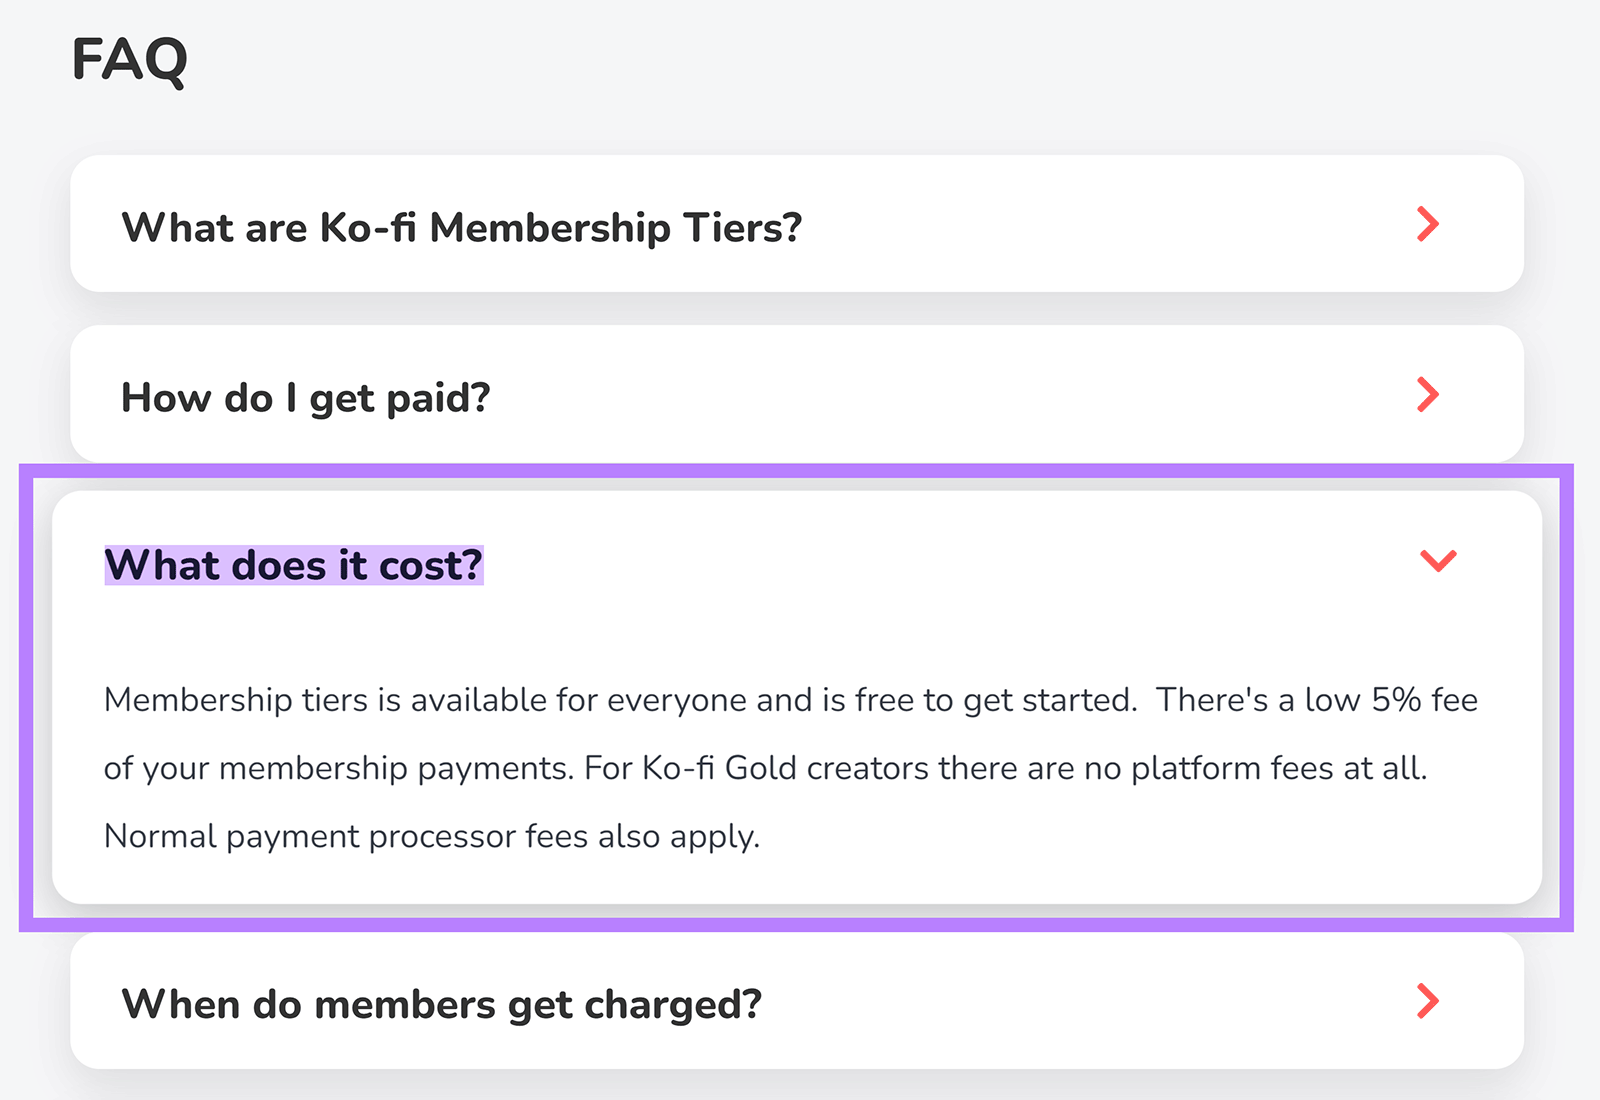Select the answer paragraph mentioning the 5% fee
Image resolution: width=1600 pixels, height=1100 pixels.
click(x=790, y=768)
